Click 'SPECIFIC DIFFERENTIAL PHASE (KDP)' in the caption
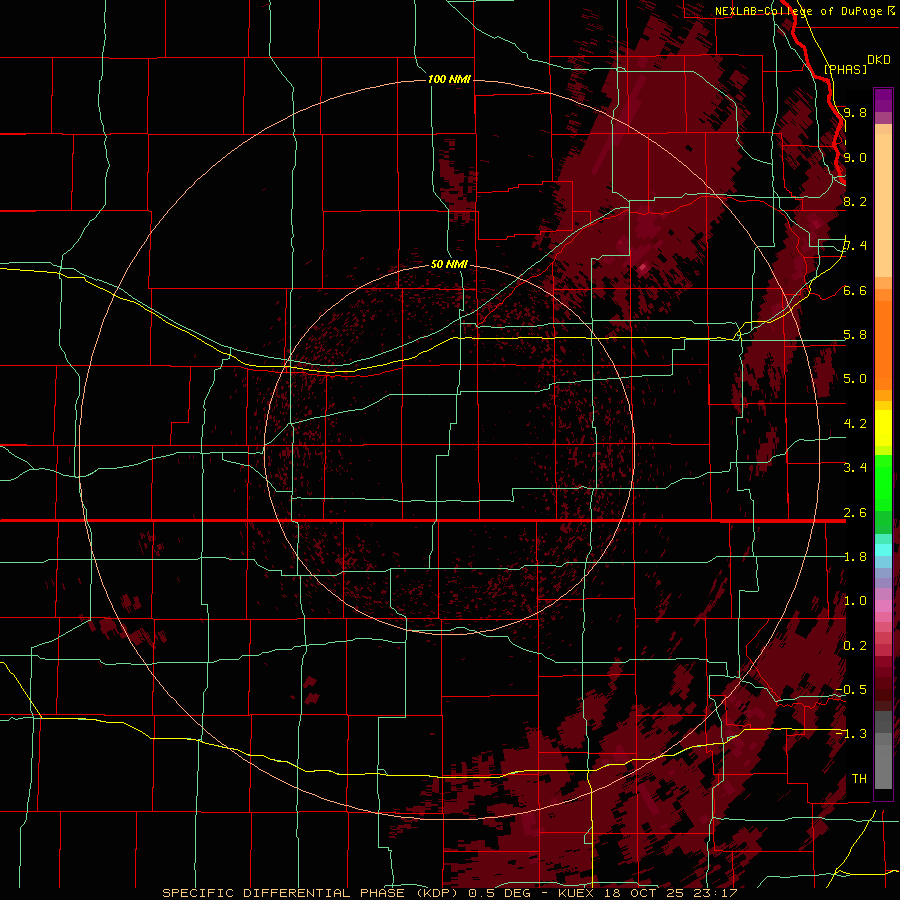Viewport: 900px width, 900px height. 310,893
